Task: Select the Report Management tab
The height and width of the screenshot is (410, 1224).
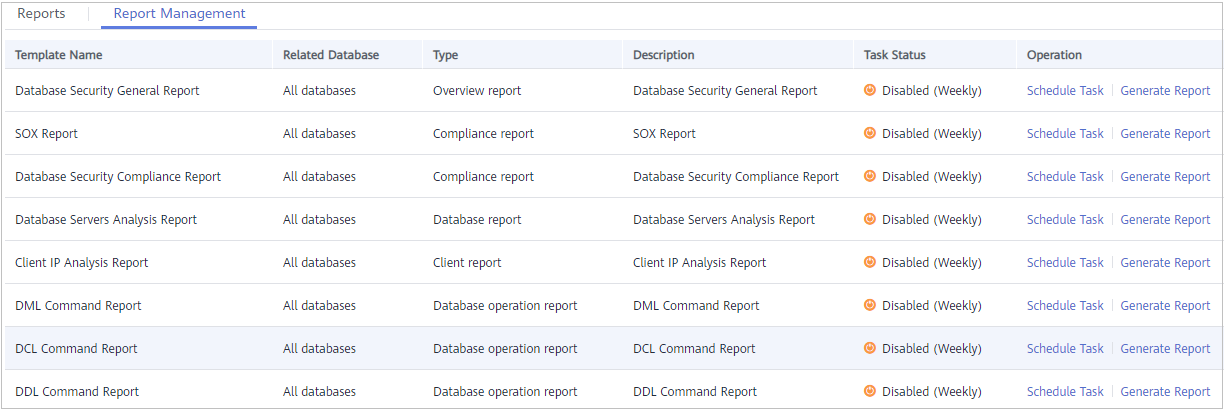Action: coord(179,14)
